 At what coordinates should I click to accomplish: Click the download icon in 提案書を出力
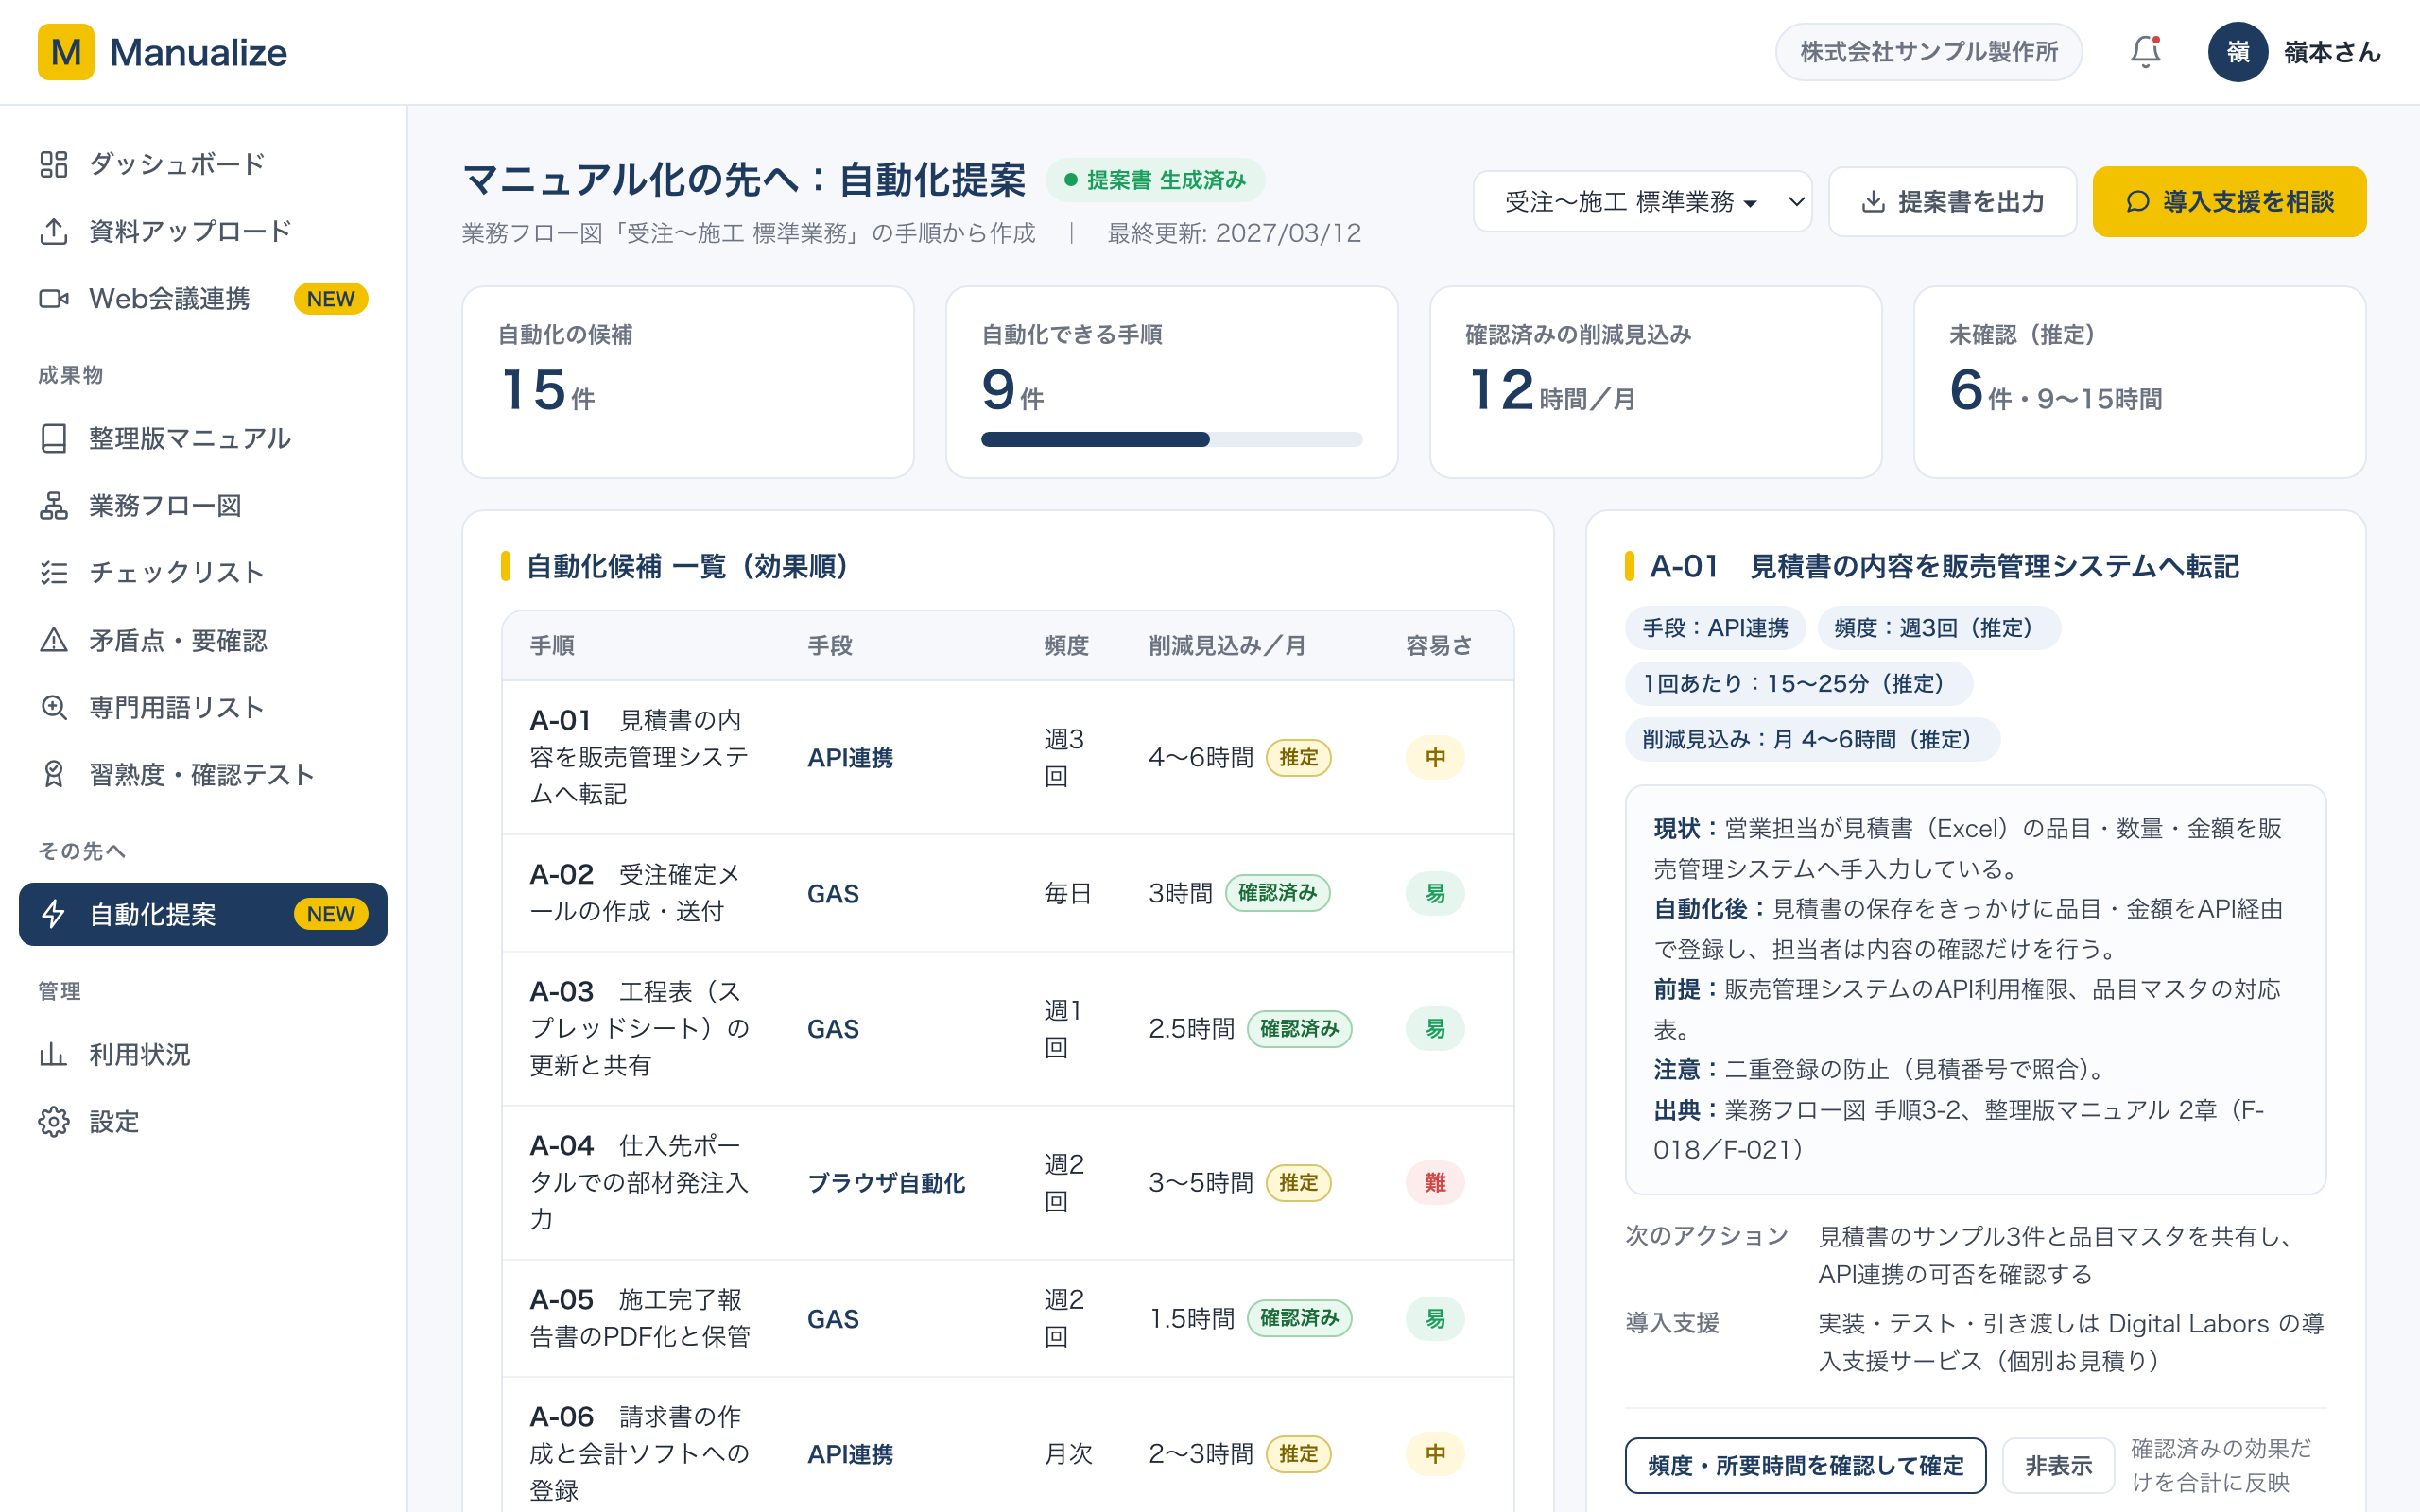tap(1873, 202)
